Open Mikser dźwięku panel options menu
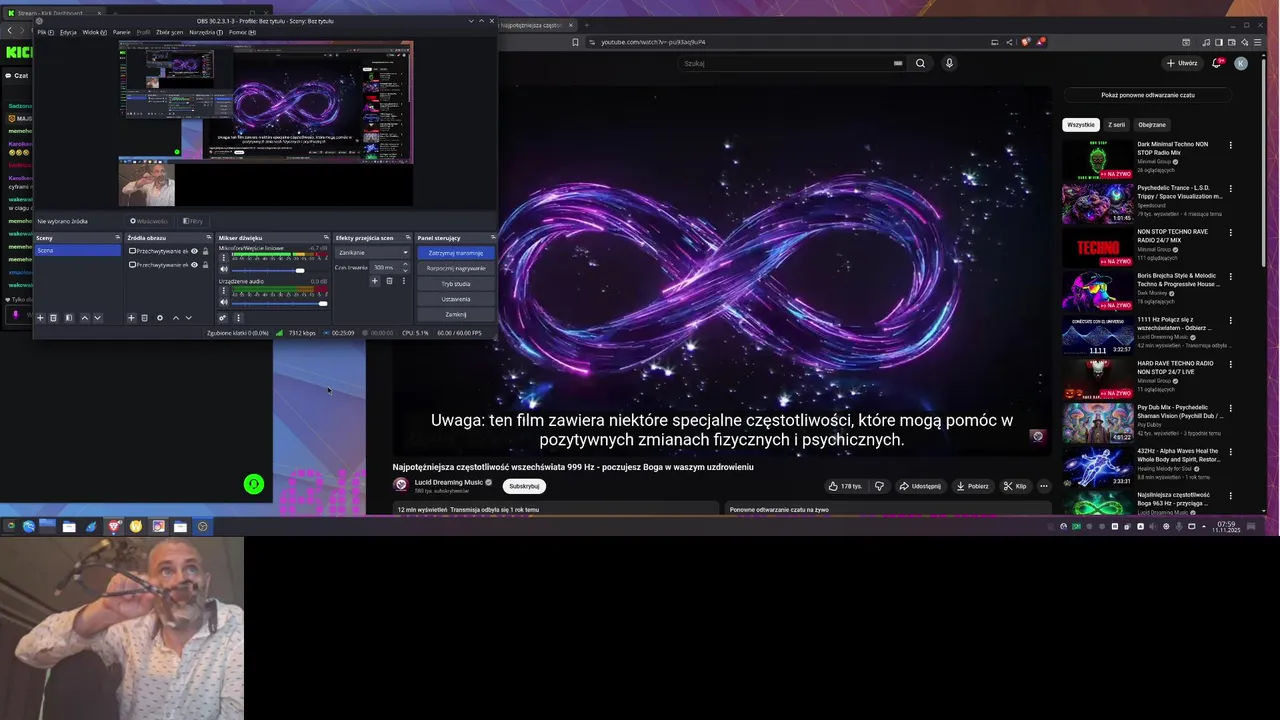Viewport: 1280px width, 720px height. (237, 318)
